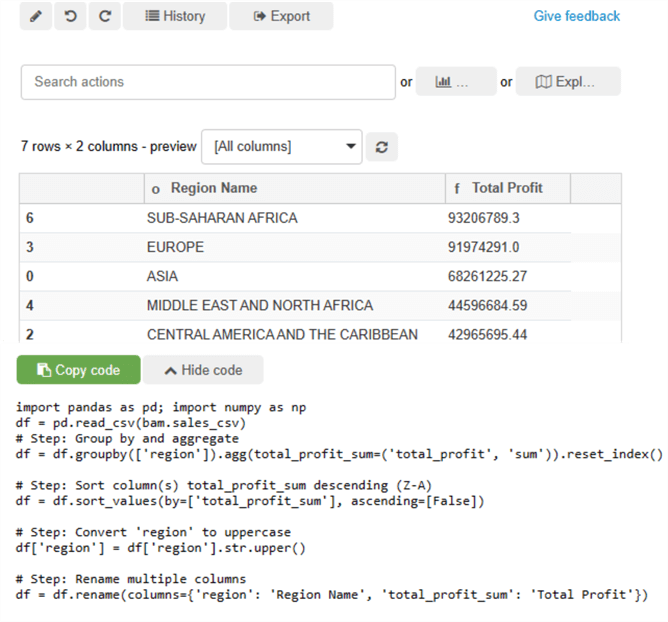The width and height of the screenshot is (668, 622).
Task: Click the pencil edit icon
Action: 35,16
